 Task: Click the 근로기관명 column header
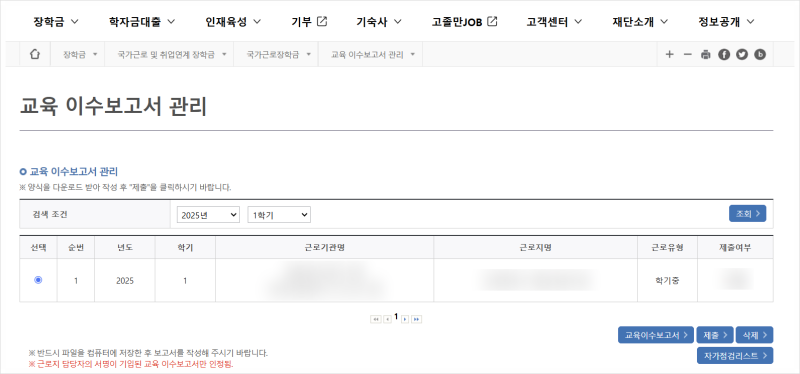click(324, 247)
